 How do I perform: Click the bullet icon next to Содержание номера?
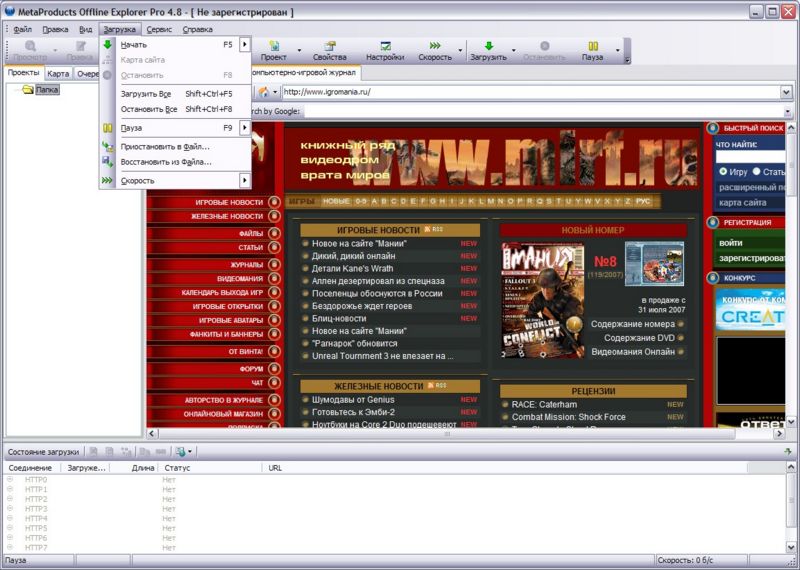[681, 324]
